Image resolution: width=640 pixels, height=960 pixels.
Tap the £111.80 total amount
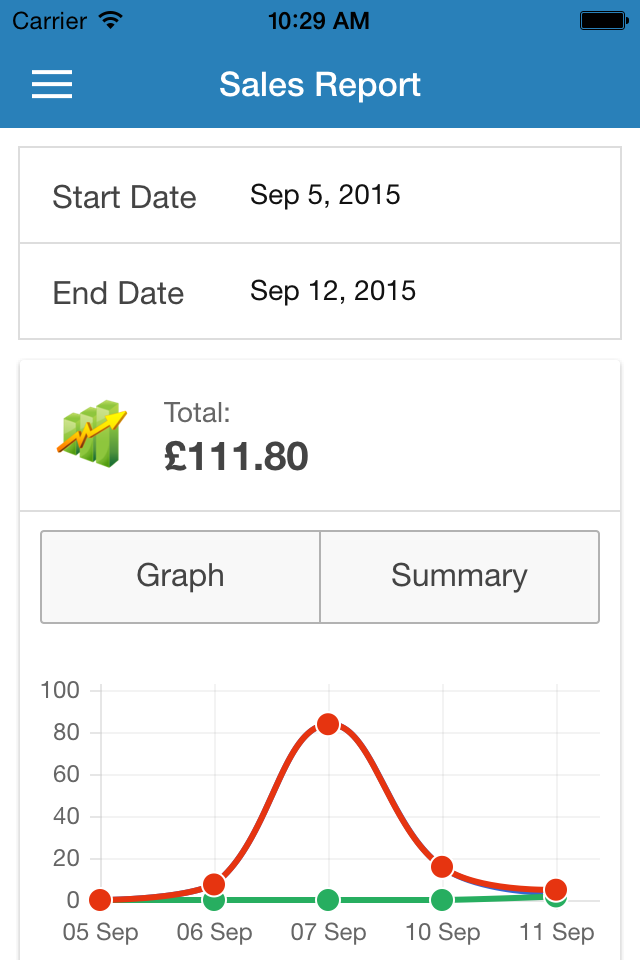236,457
